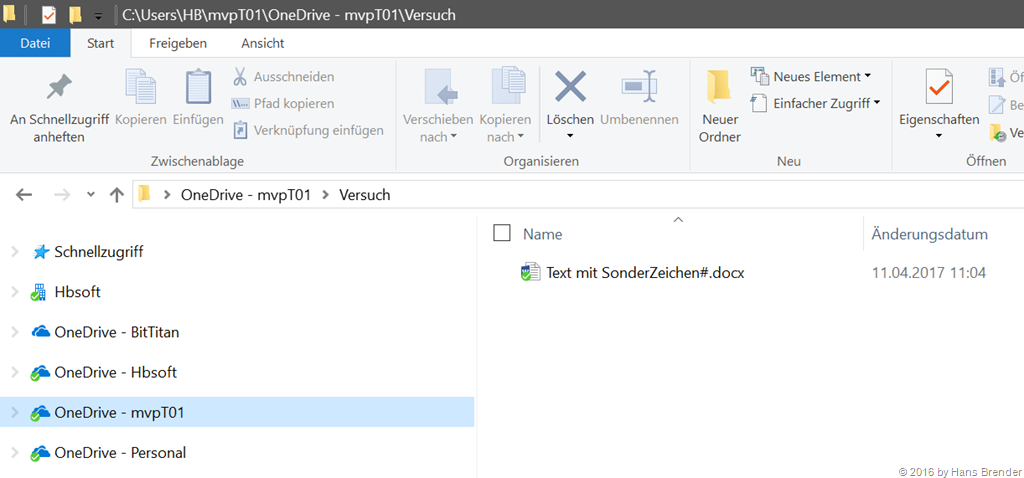Click the Löschen red X icon
1024x478 pixels.
[570, 88]
